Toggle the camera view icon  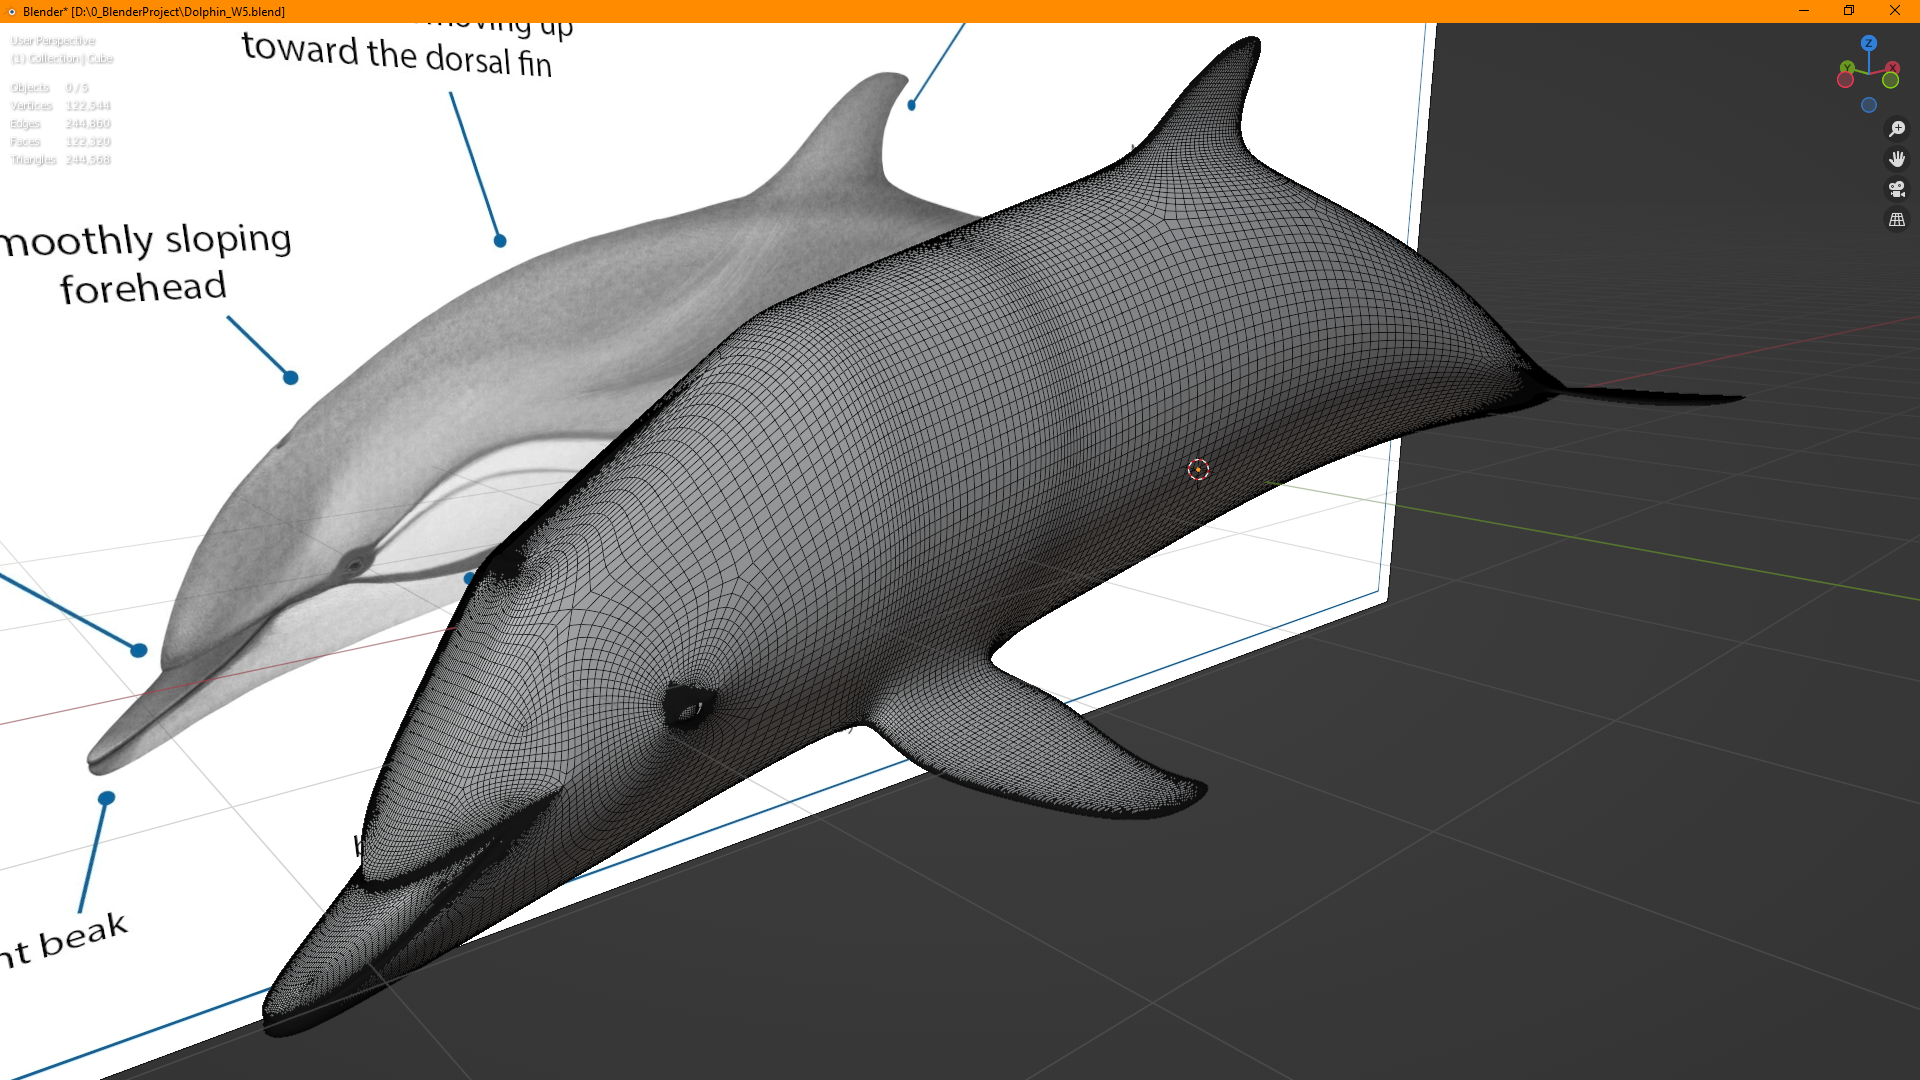coord(1896,189)
